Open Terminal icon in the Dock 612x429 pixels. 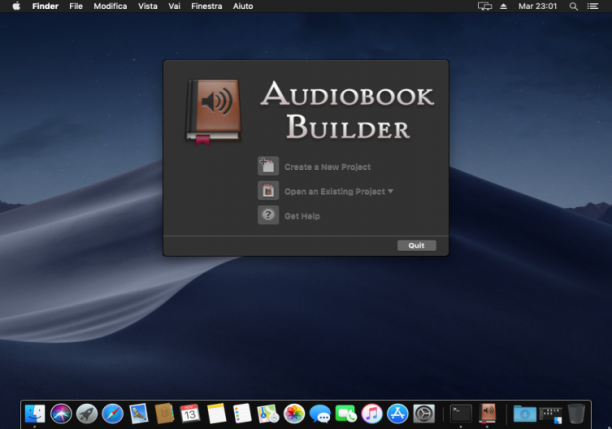461,413
